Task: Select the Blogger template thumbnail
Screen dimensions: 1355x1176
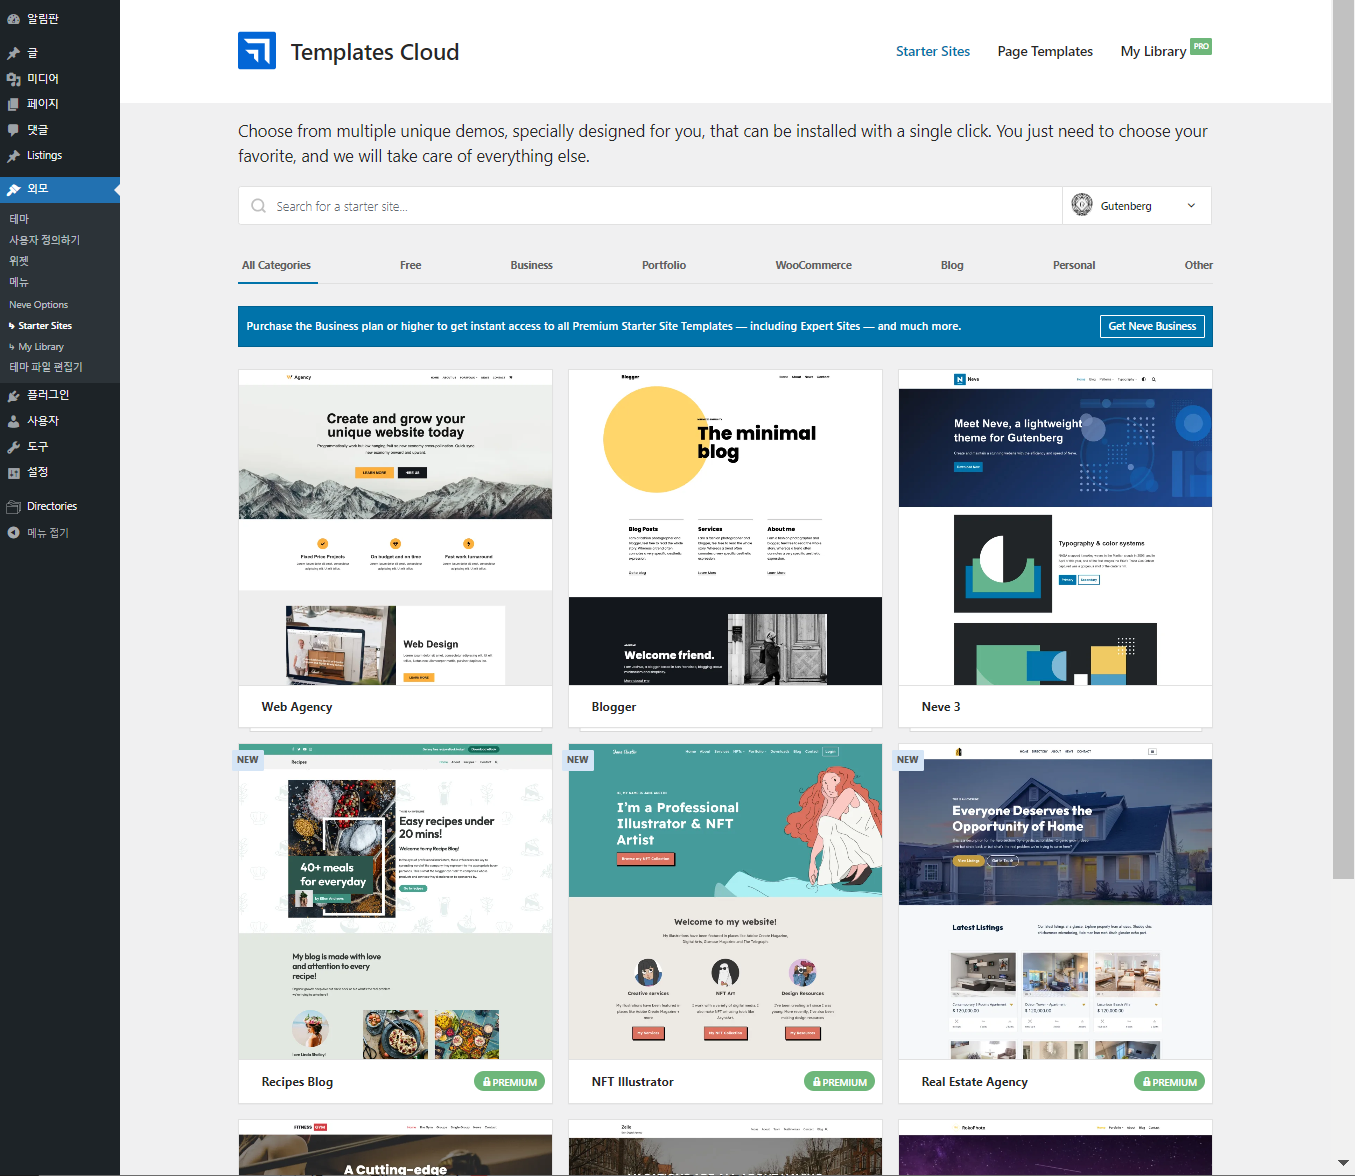Action: (725, 527)
